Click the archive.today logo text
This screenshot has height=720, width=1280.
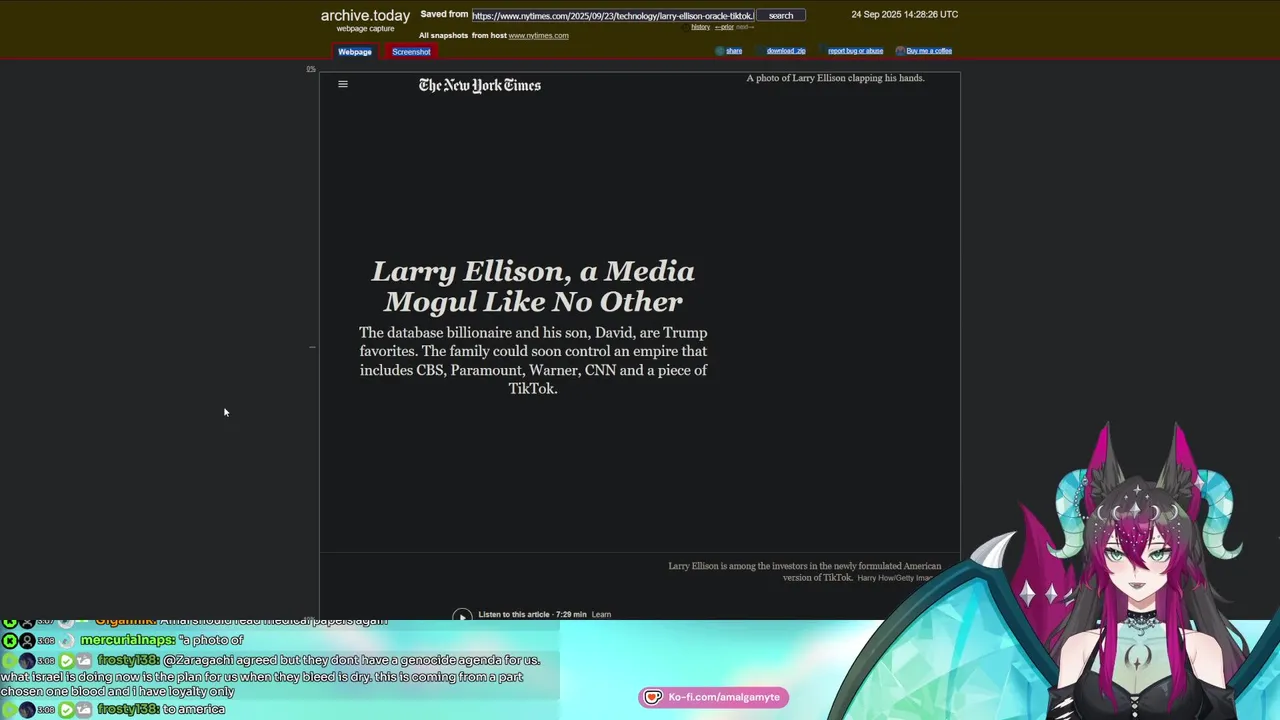(x=365, y=16)
